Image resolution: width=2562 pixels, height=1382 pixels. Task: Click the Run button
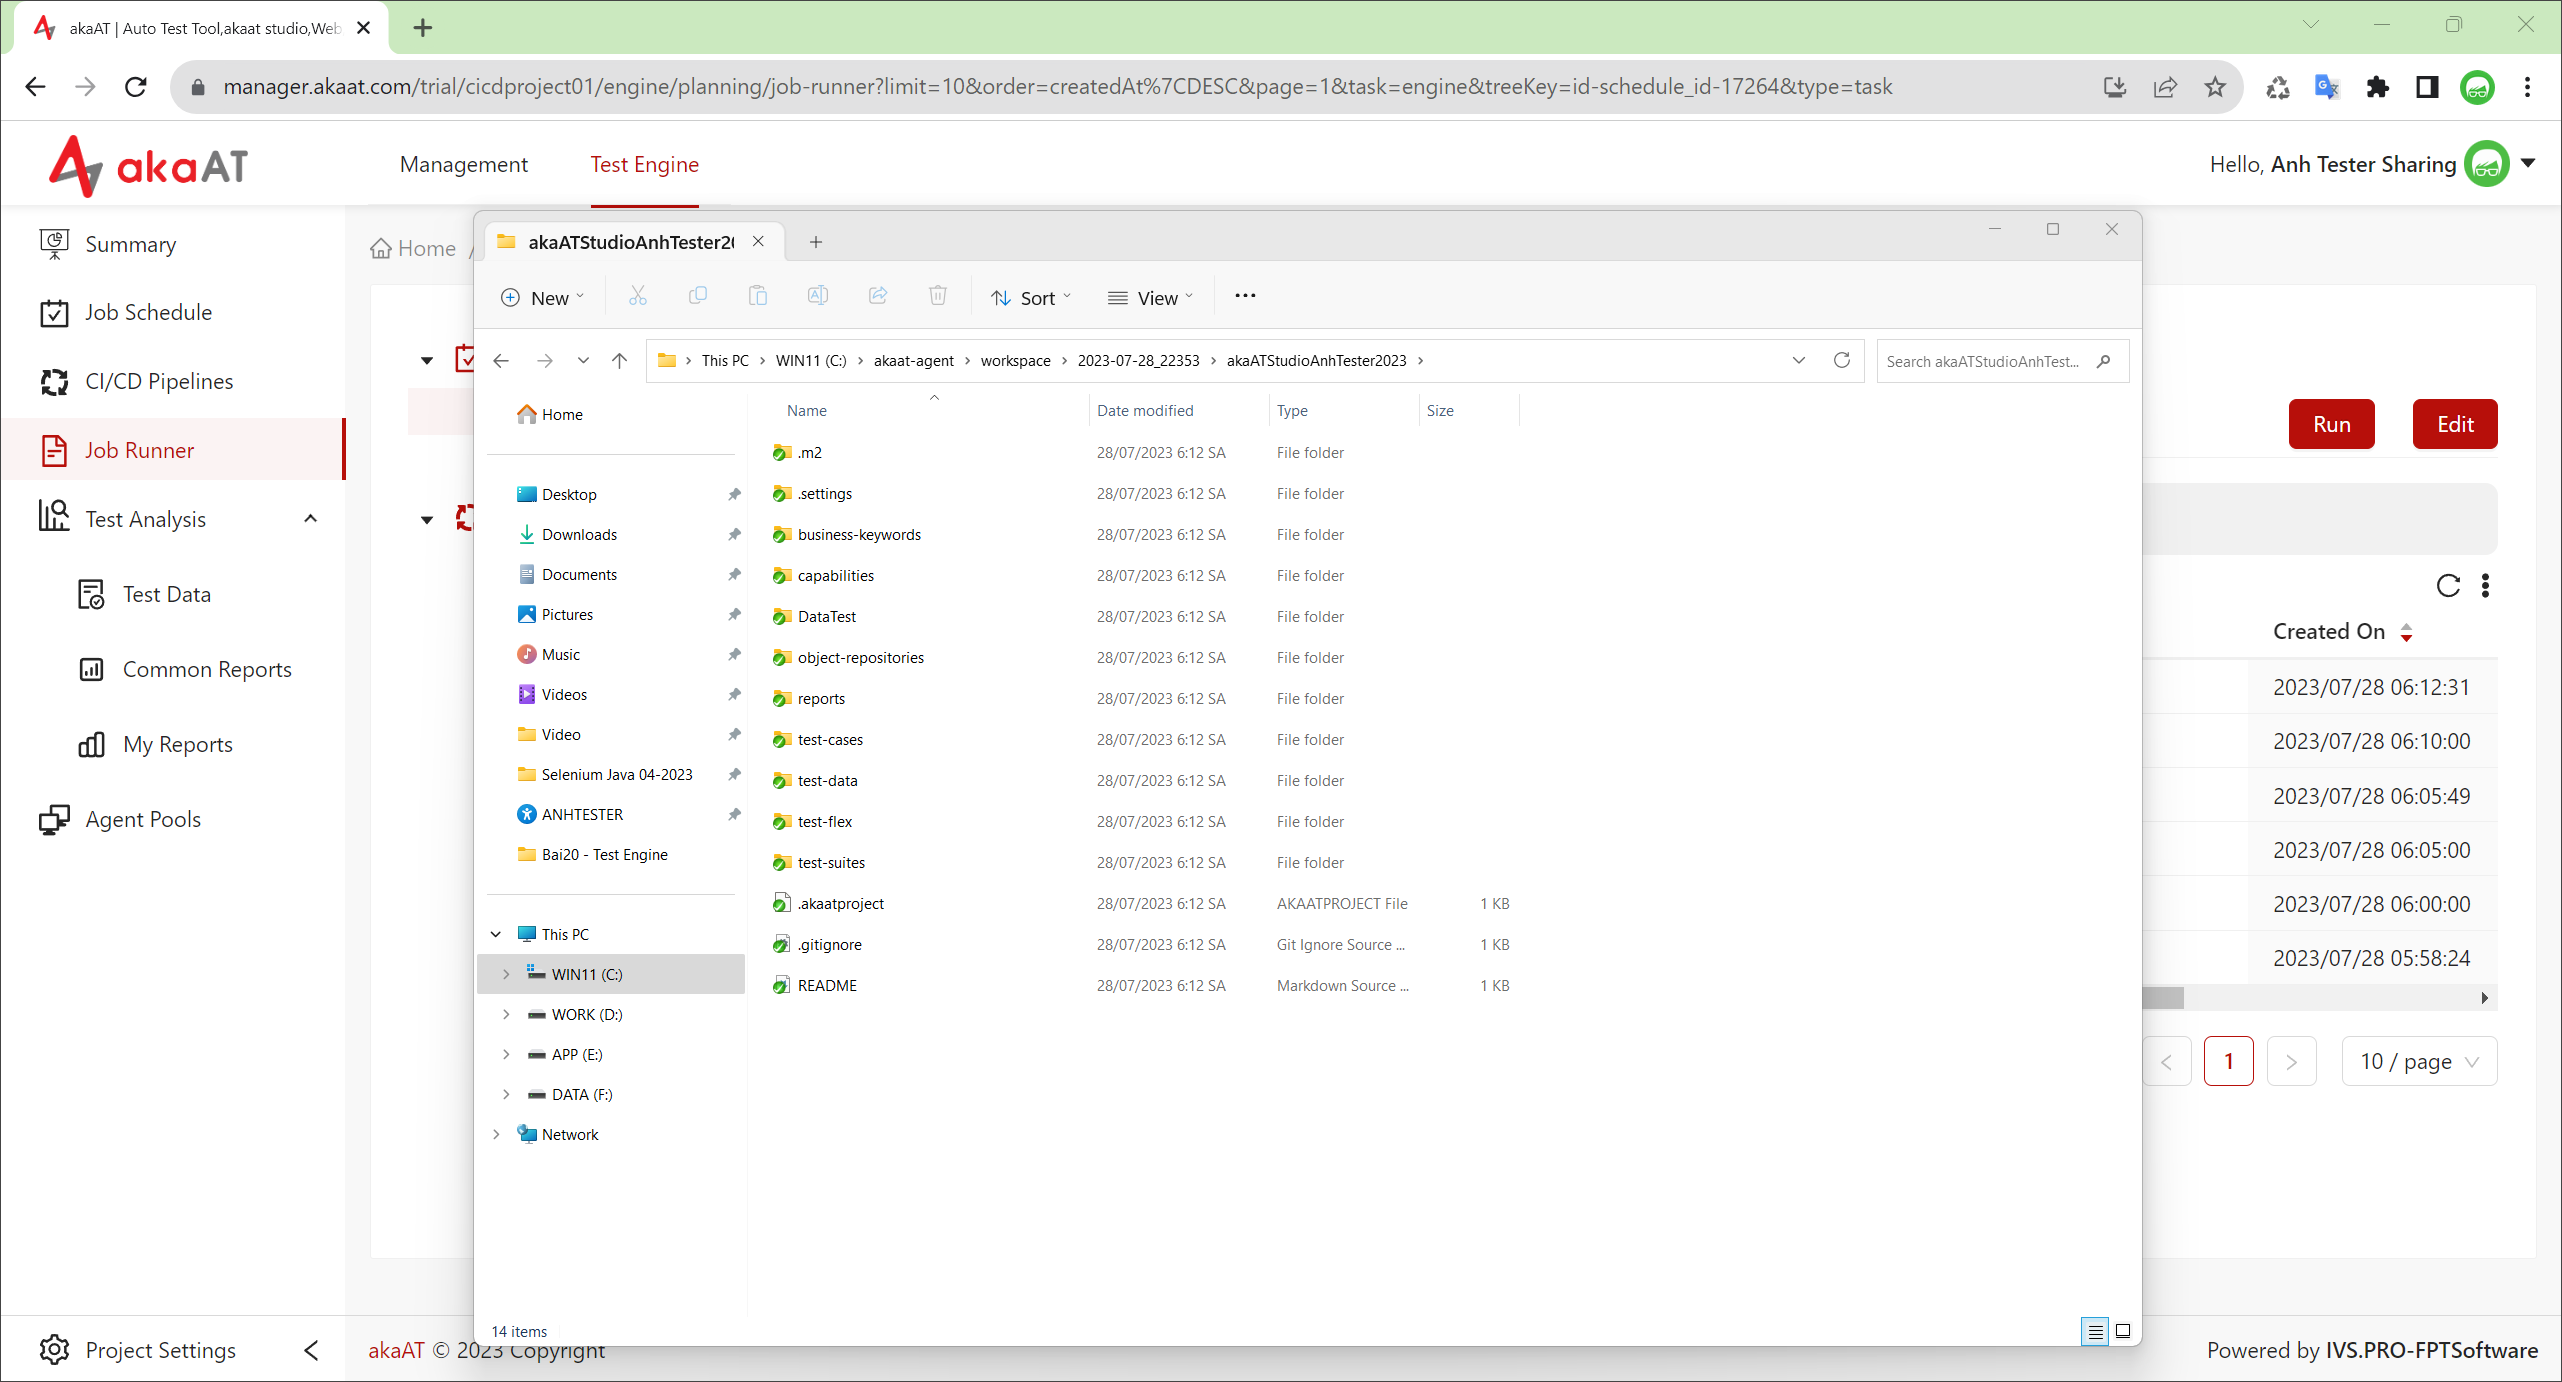2331,424
